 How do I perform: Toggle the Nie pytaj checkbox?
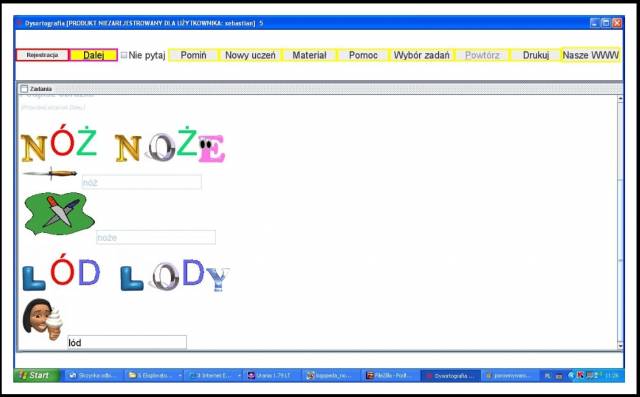(124, 55)
